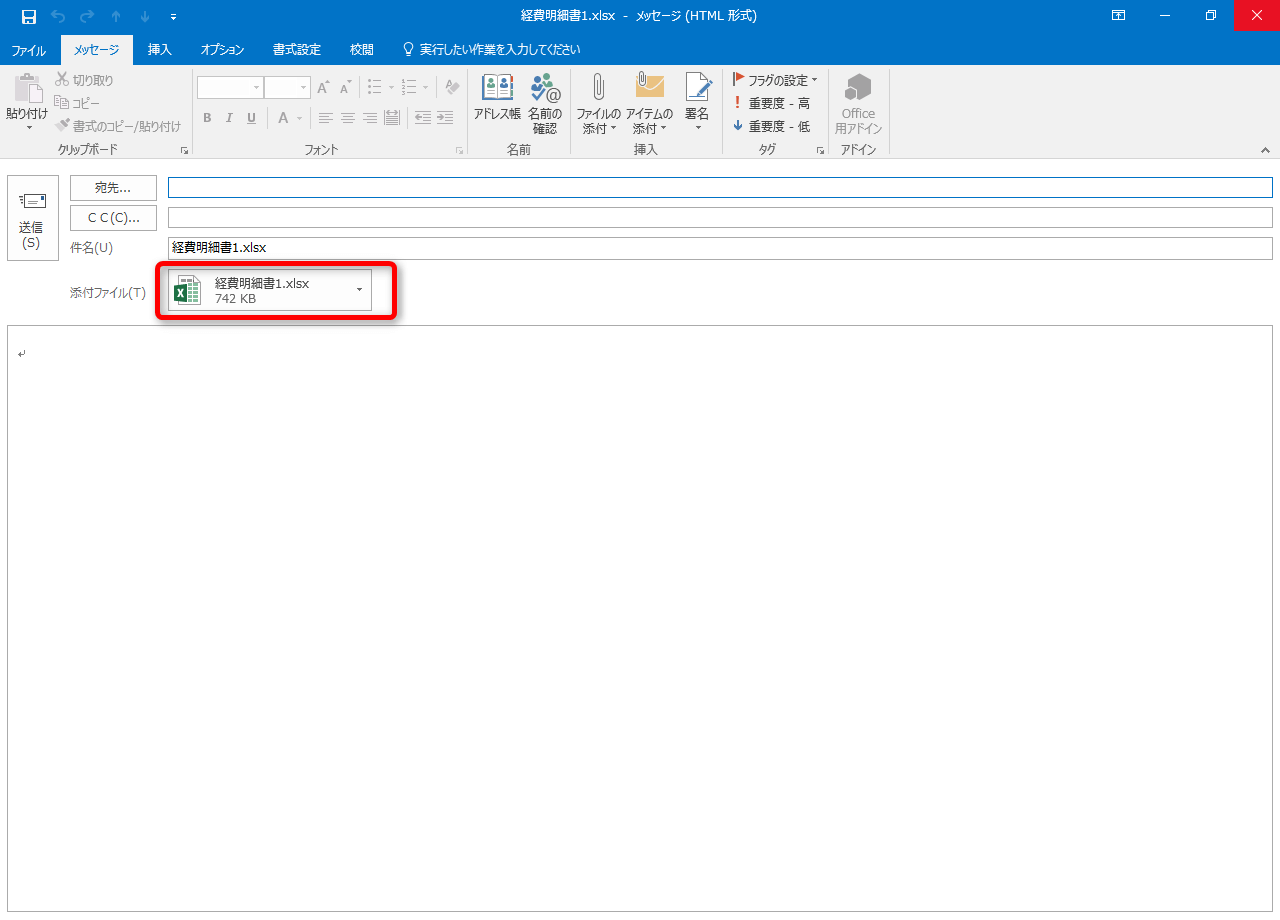Set 重要度 - 低 low importance
The image size is (1280, 920).
click(771, 126)
